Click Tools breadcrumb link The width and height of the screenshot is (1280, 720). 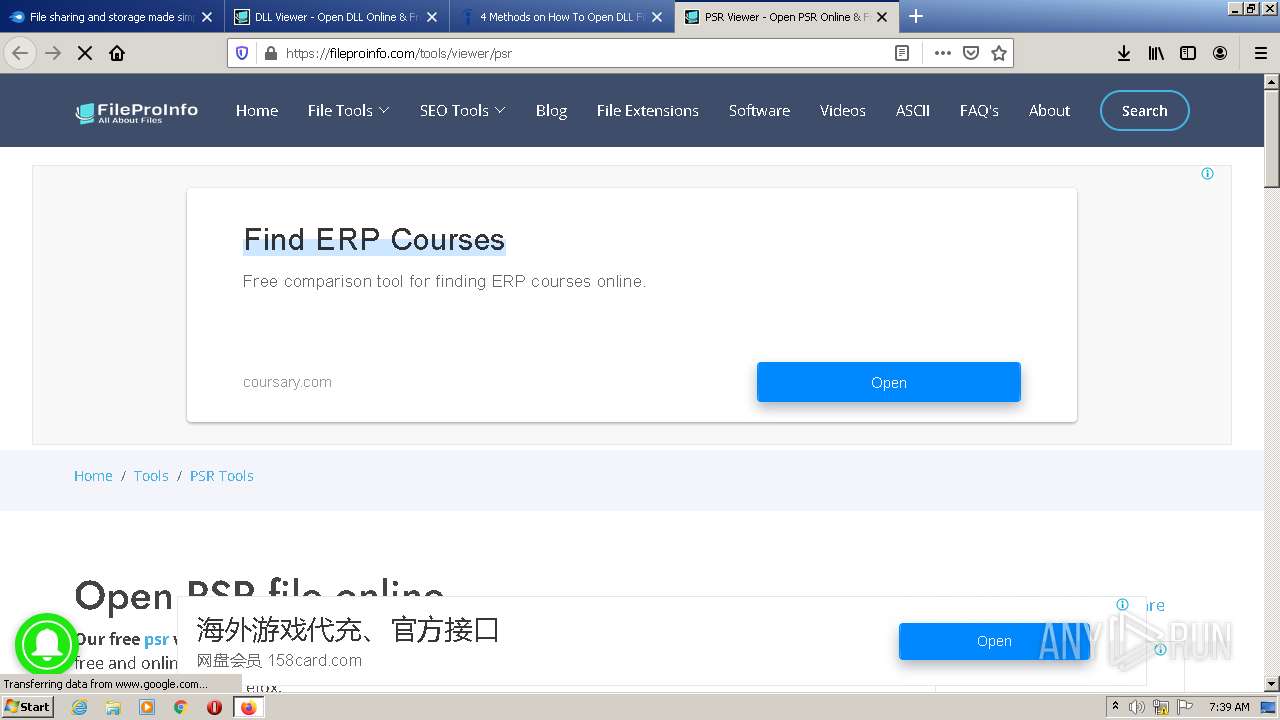151,476
